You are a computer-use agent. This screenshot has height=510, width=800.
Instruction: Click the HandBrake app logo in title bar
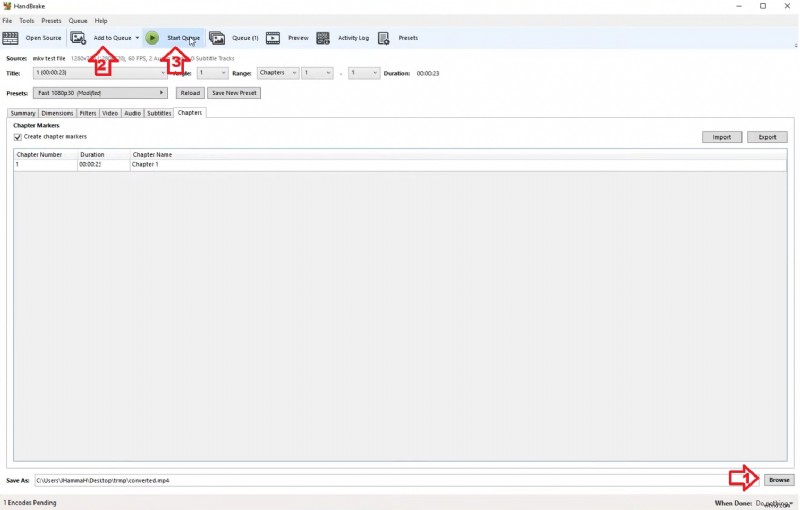pos(7,6)
